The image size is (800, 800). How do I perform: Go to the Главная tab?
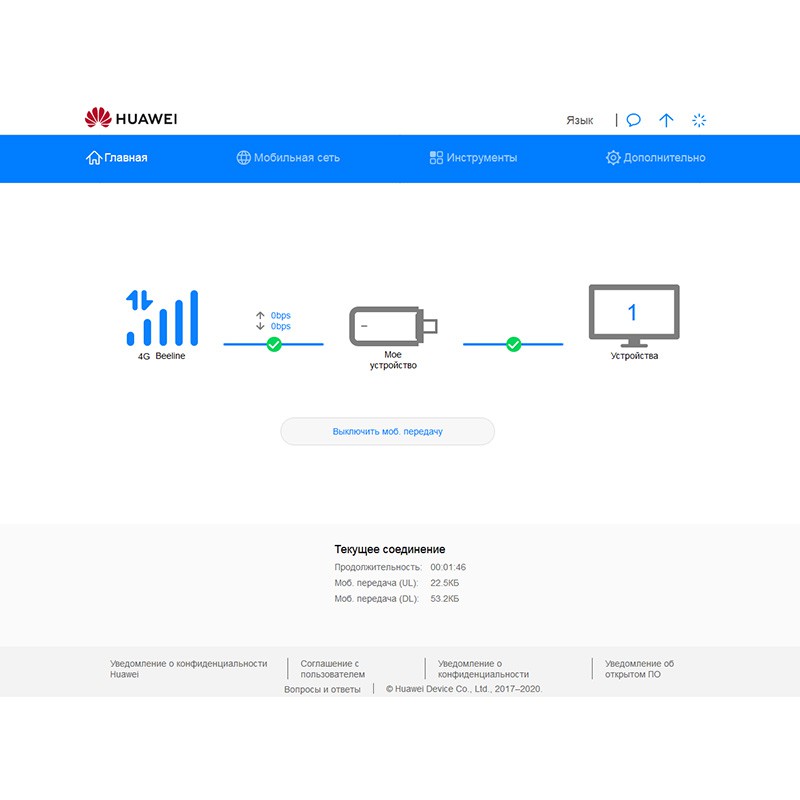point(117,158)
